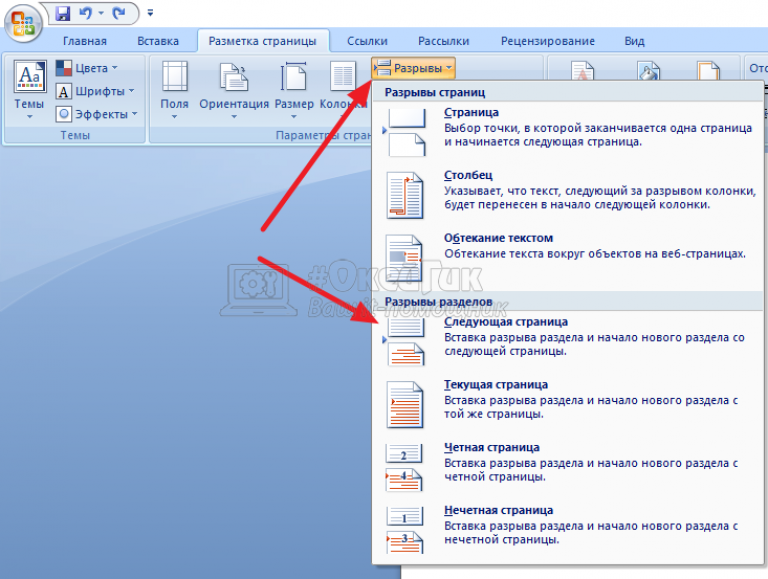768x579 pixels.
Task: Select the Четная страница menu entry
Action: [x=491, y=447]
